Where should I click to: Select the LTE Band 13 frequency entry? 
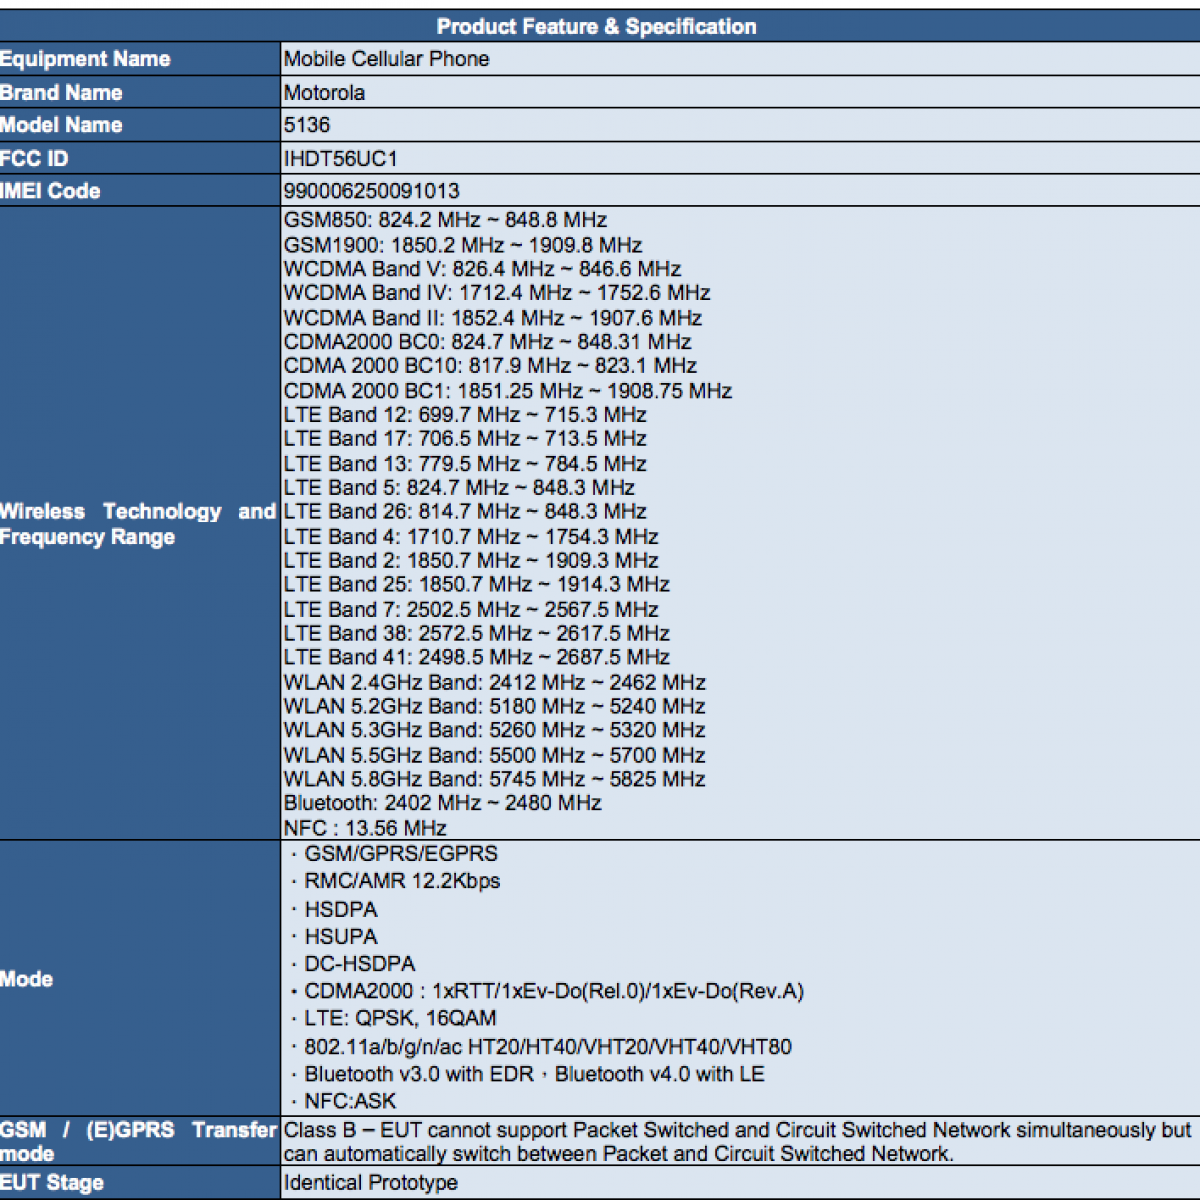tap(465, 464)
